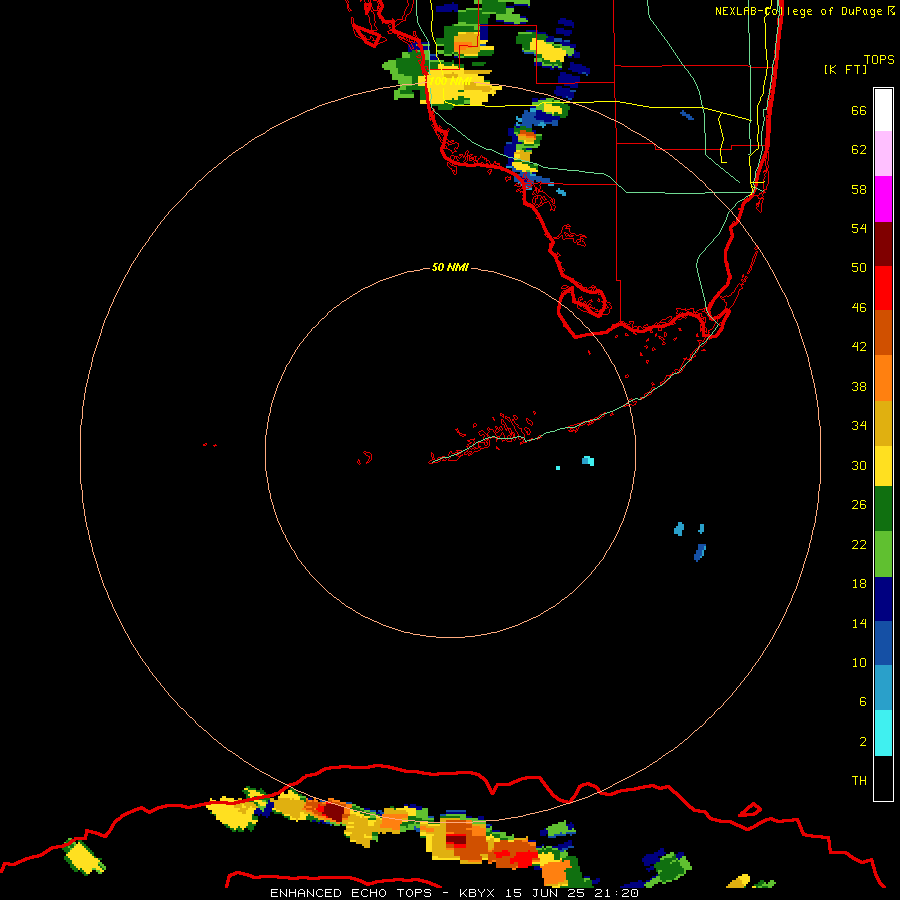The height and width of the screenshot is (900, 900).
Task: Choose the gold legend swatch
Action: click(x=883, y=423)
